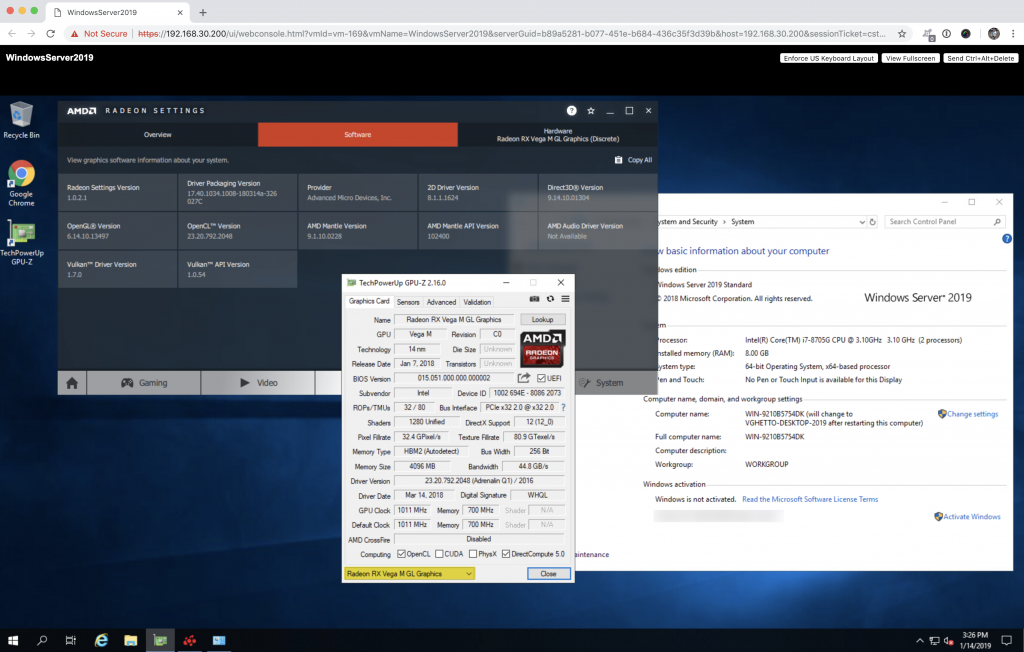Open Read the Microsoft Software License Terms link
This screenshot has width=1024, height=652.
[x=810, y=499]
